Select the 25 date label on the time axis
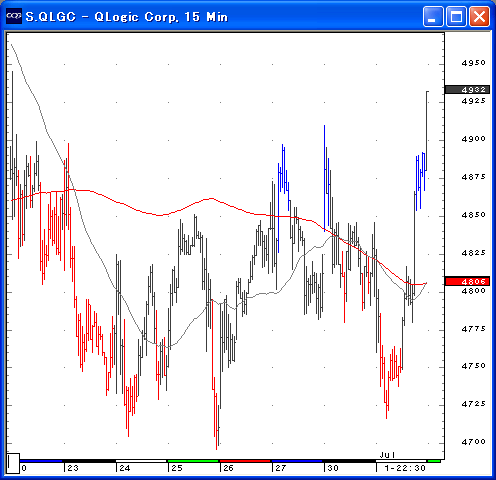The image size is (496, 480). 177,468
